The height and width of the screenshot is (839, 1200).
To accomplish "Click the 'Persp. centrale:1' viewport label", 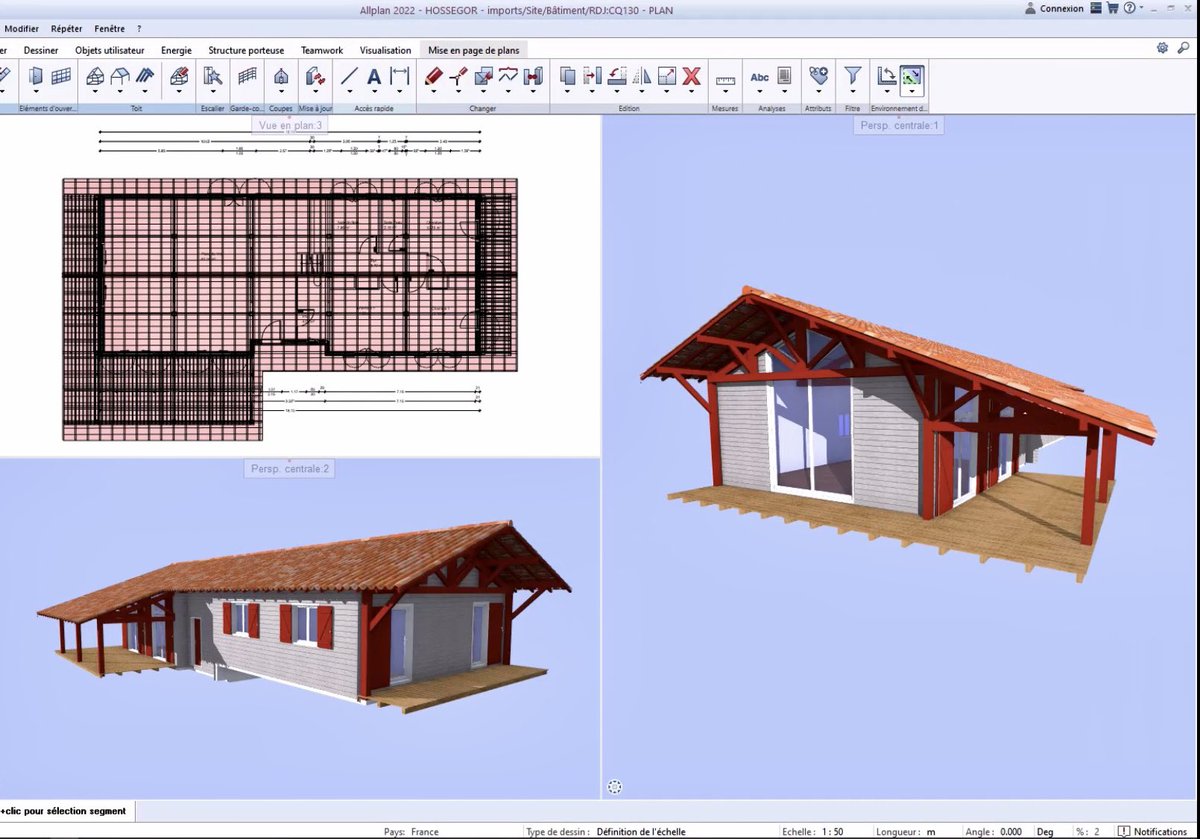I will [x=899, y=125].
